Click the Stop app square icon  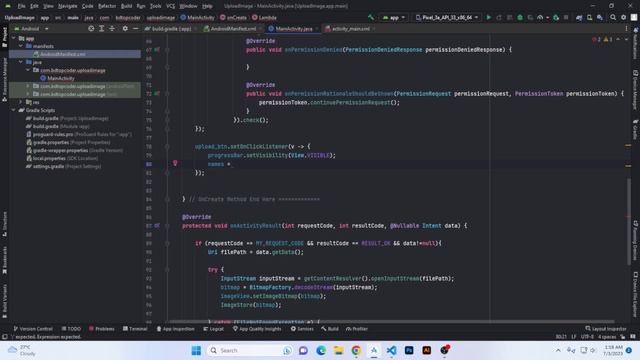[x=566, y=18]
